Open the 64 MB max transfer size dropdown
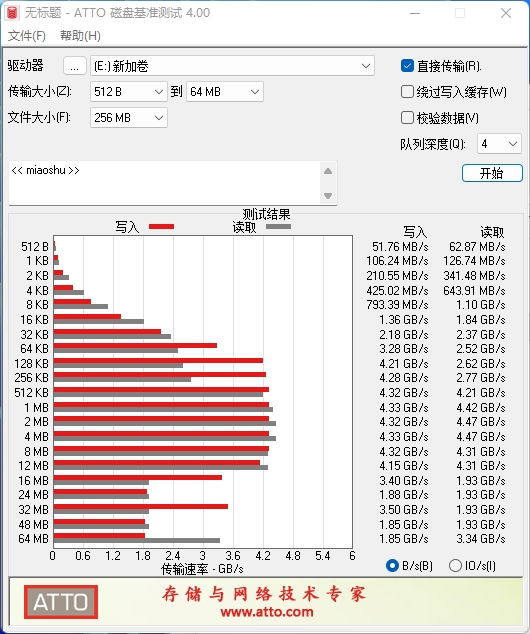Viewport: 530px width, 634px height. (x=225, y=92)
